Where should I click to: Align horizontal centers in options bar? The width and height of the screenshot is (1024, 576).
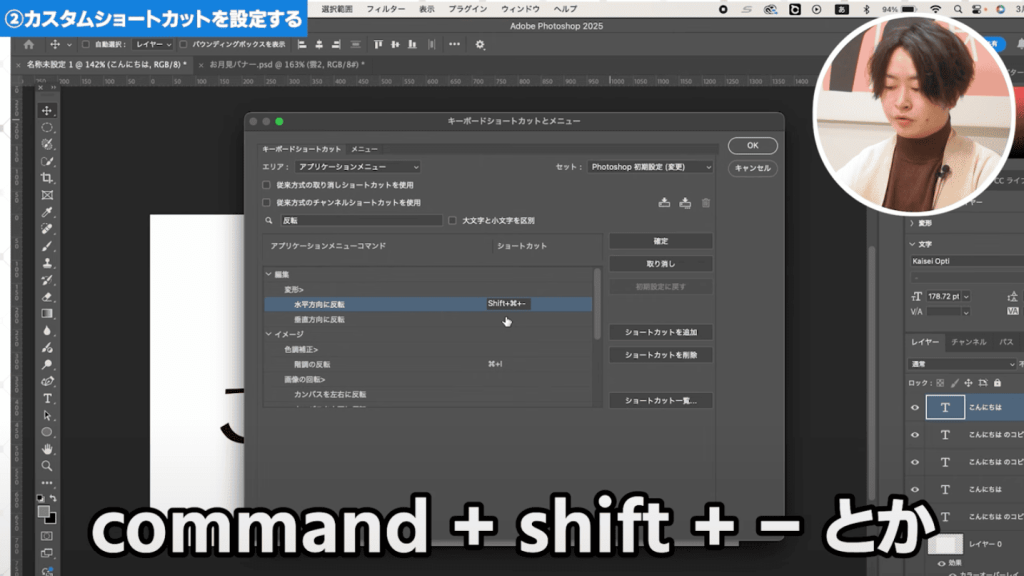pyautogui.click(x=319, y=44)
